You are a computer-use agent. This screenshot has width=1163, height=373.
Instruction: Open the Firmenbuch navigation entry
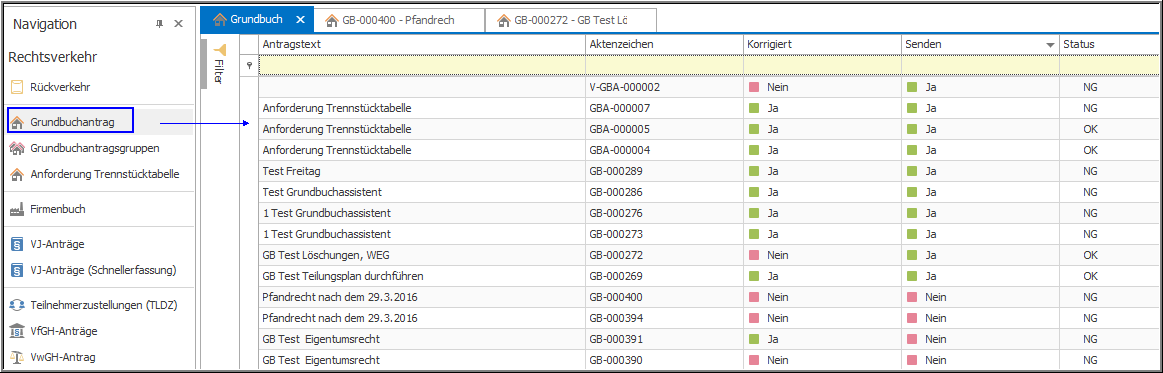(58, 209)
